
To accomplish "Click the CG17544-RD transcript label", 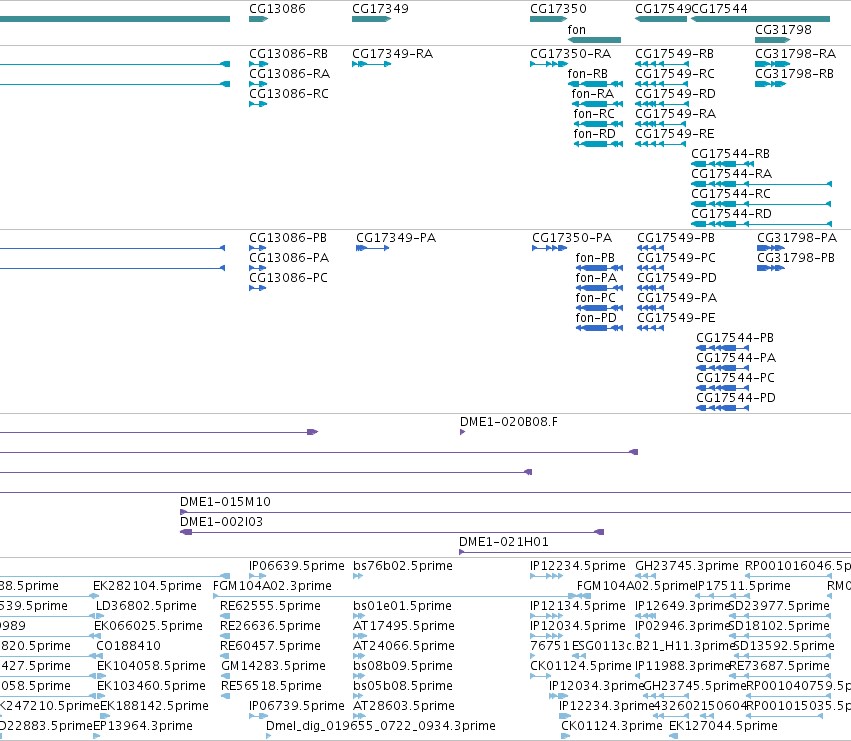I will 731,214.
